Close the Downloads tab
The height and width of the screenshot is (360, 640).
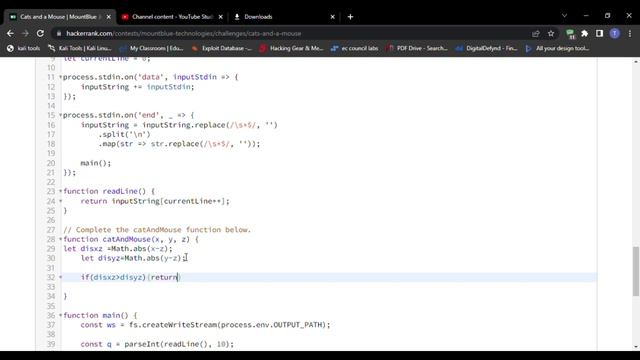[332, 17]
